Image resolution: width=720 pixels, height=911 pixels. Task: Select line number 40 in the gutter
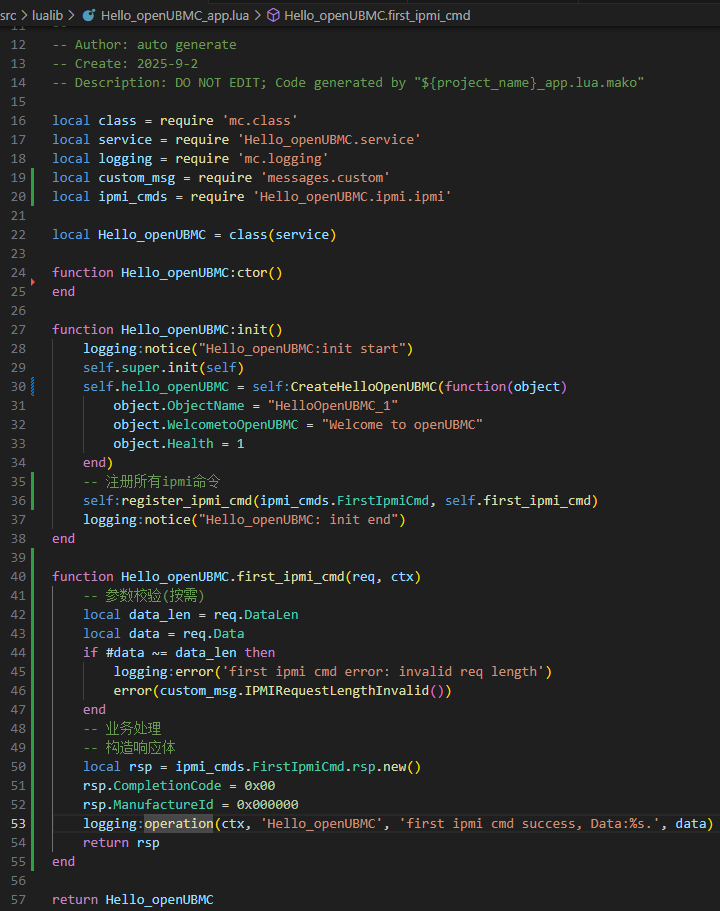click(19, 576)
